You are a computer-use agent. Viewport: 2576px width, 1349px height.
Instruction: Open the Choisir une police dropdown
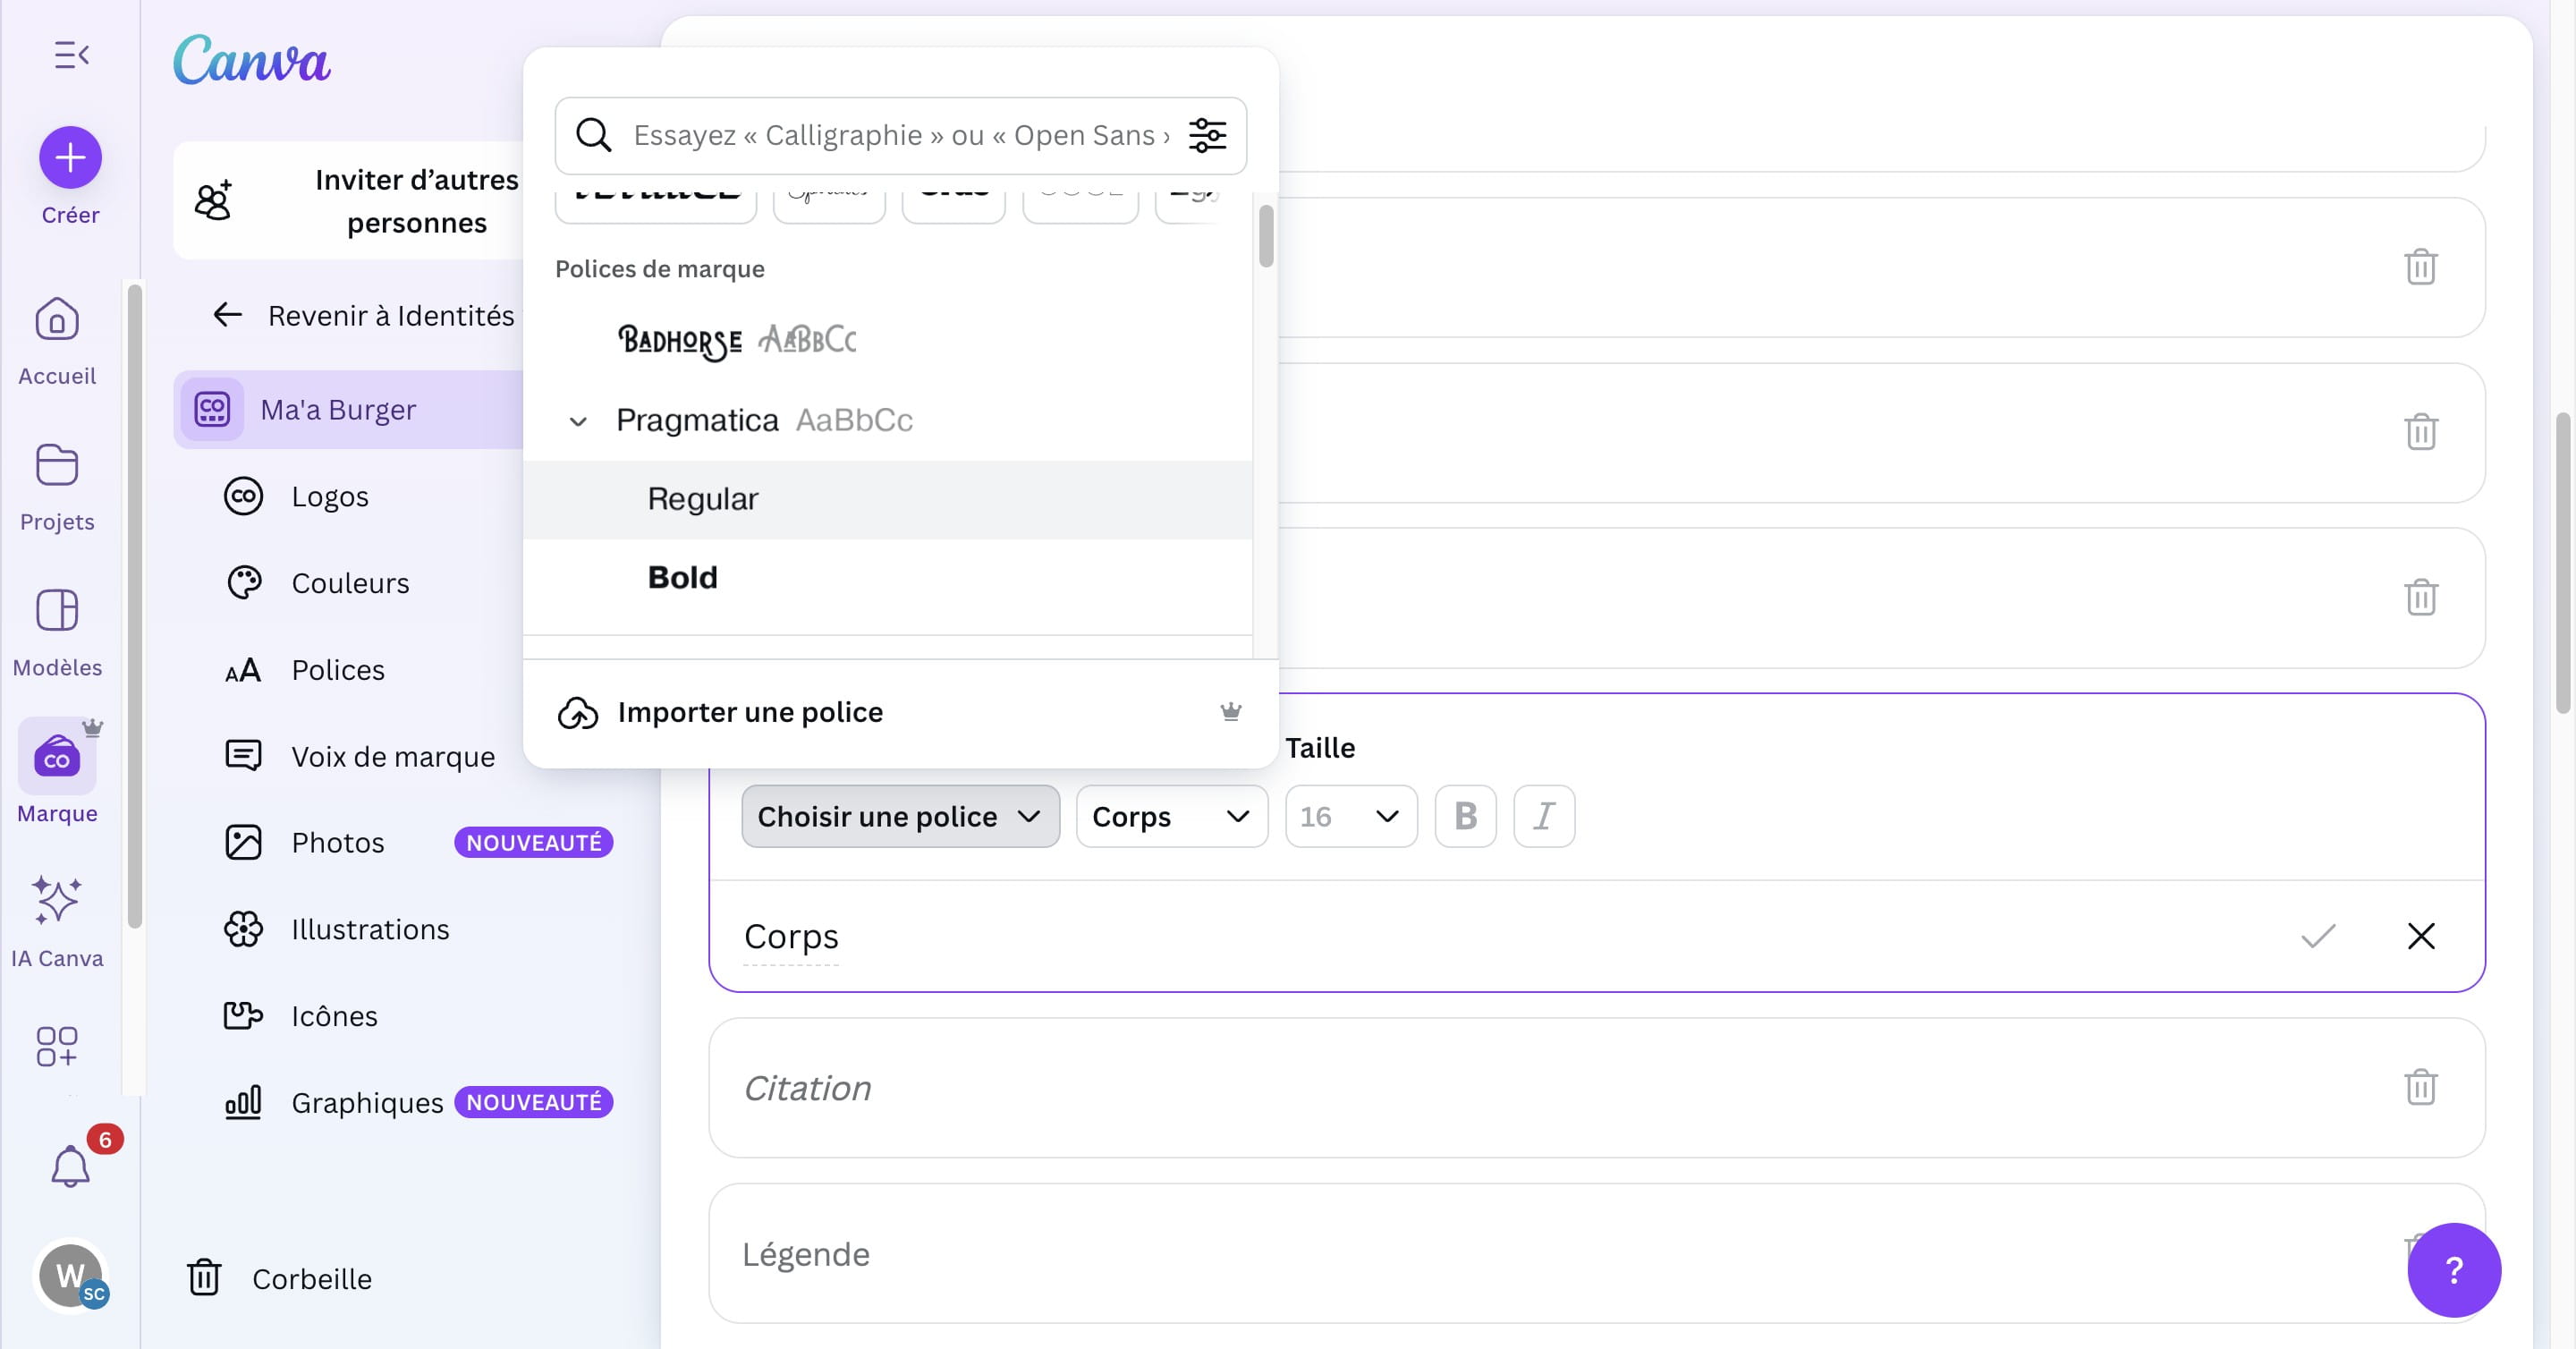(x=899, y=816)
